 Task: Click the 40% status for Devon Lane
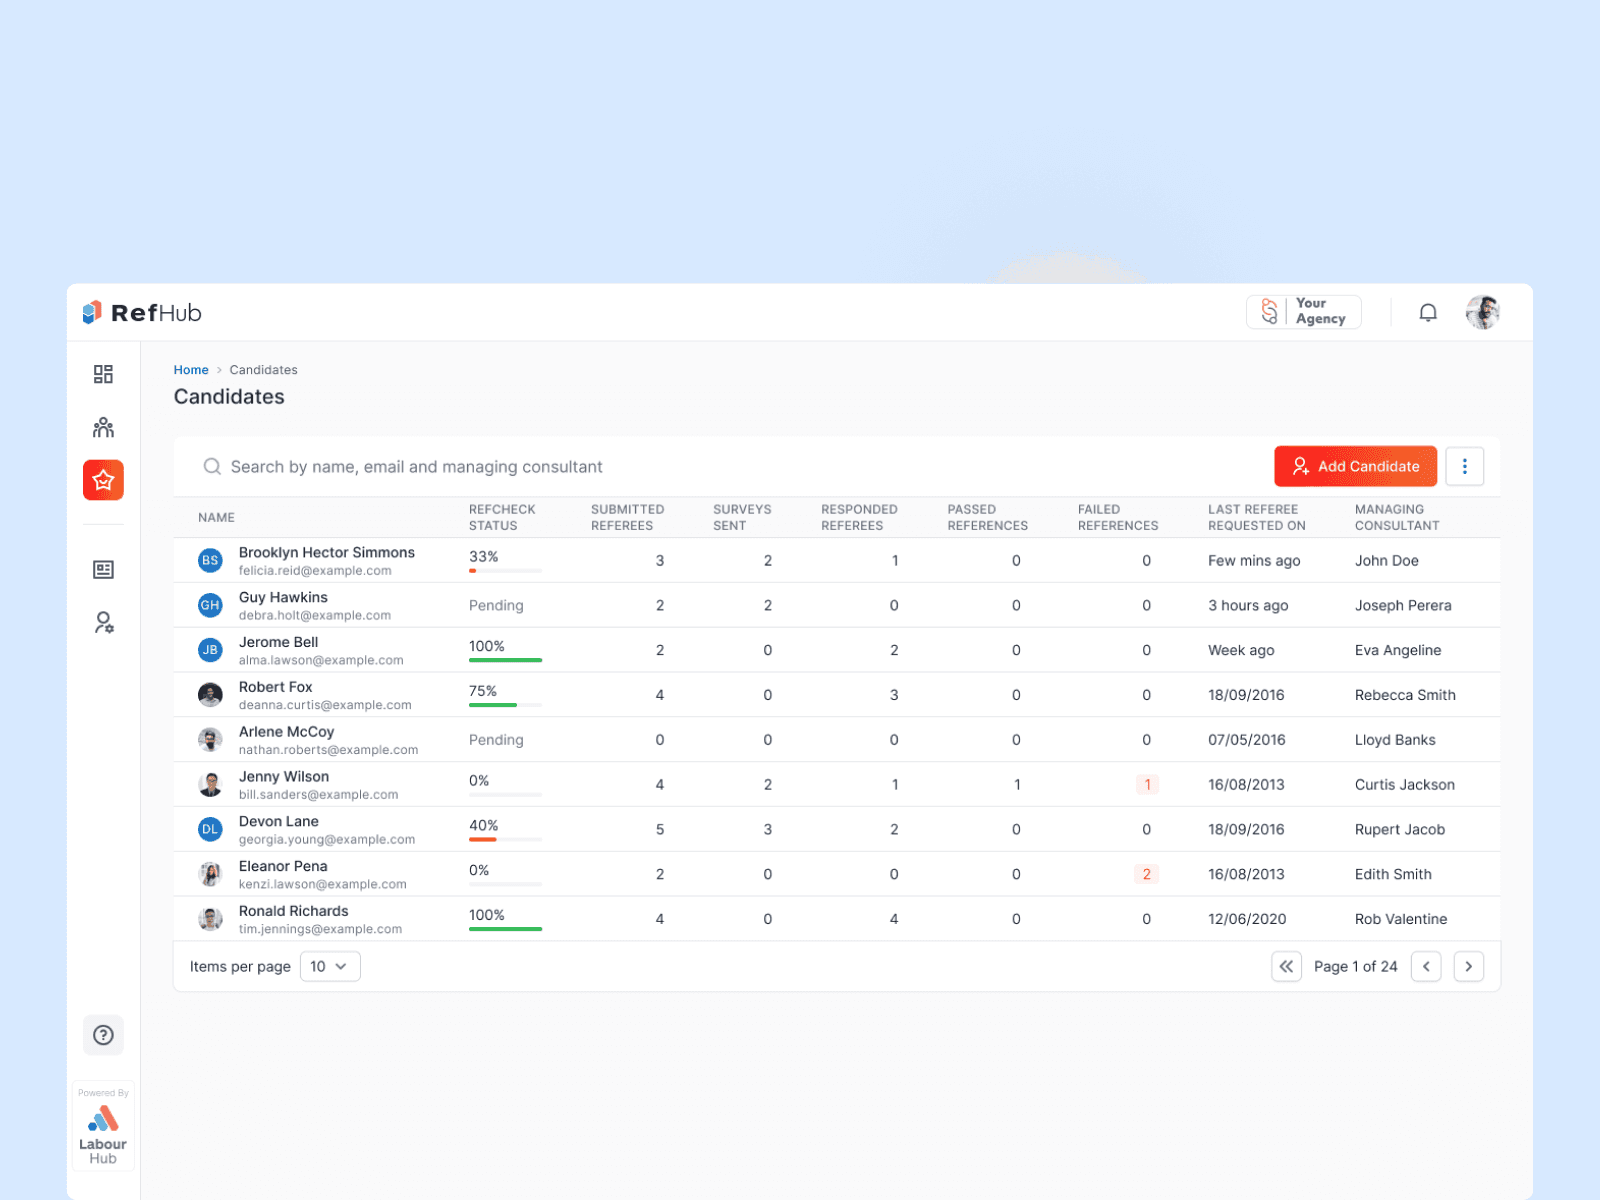484,826
